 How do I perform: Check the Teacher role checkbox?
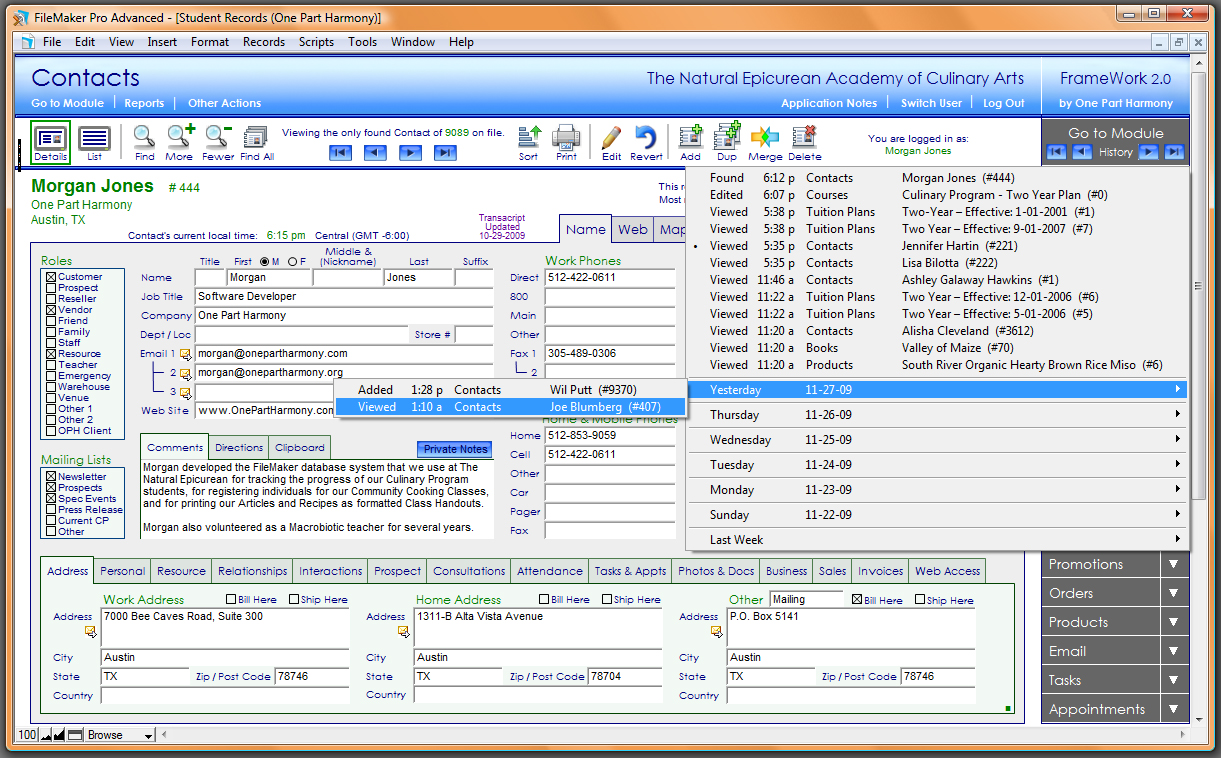51,365
